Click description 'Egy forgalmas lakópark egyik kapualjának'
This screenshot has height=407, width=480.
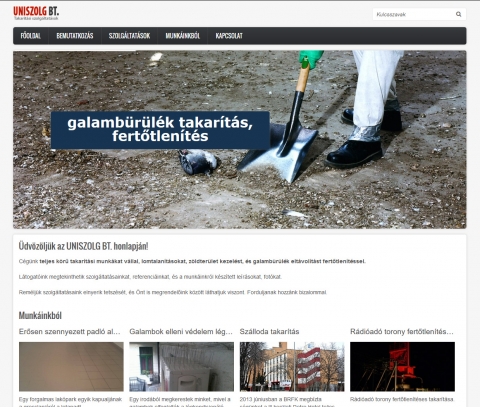click(70, 402)
